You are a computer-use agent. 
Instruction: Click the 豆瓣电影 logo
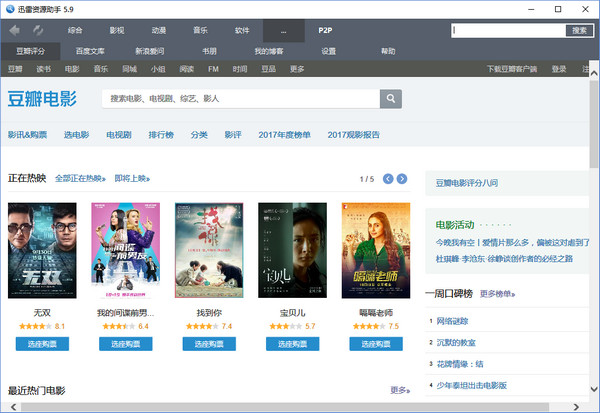tap(42, 99)
